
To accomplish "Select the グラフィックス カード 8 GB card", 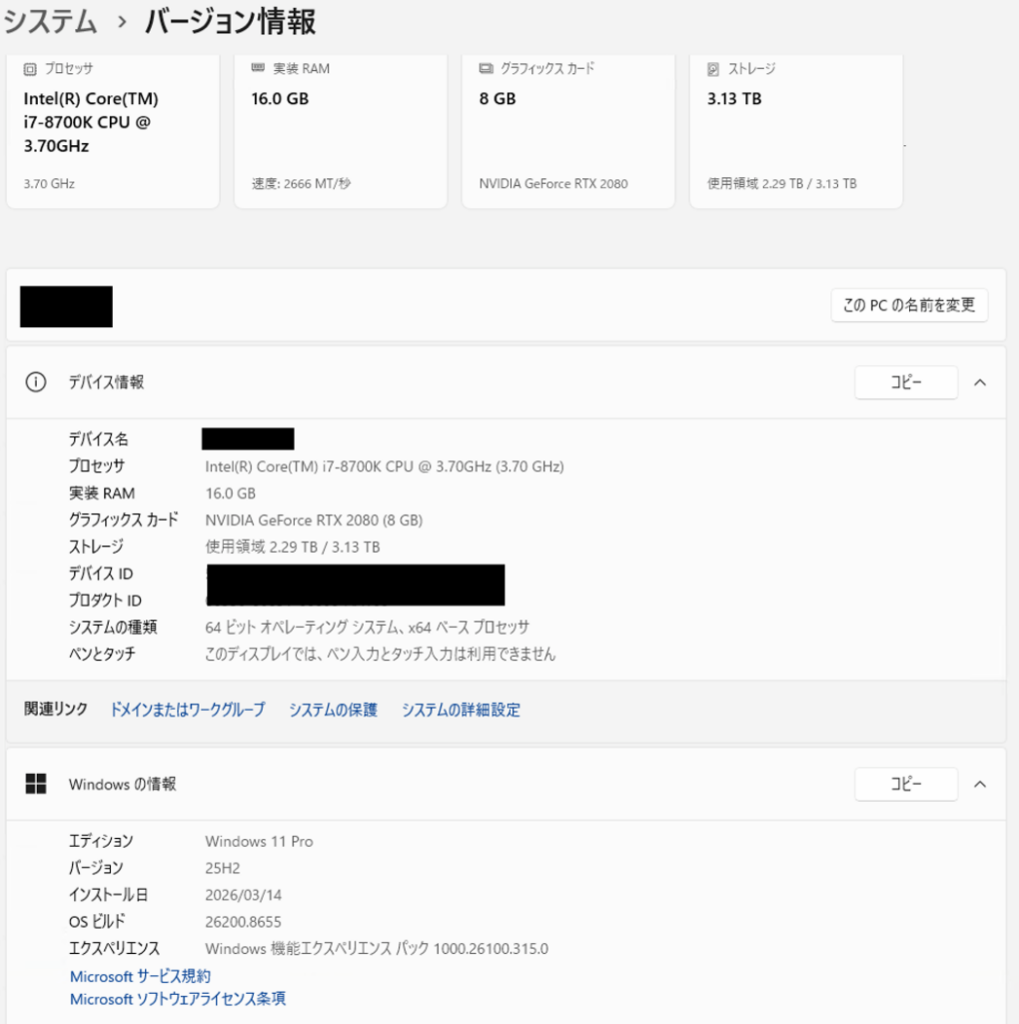I will 568,131.
